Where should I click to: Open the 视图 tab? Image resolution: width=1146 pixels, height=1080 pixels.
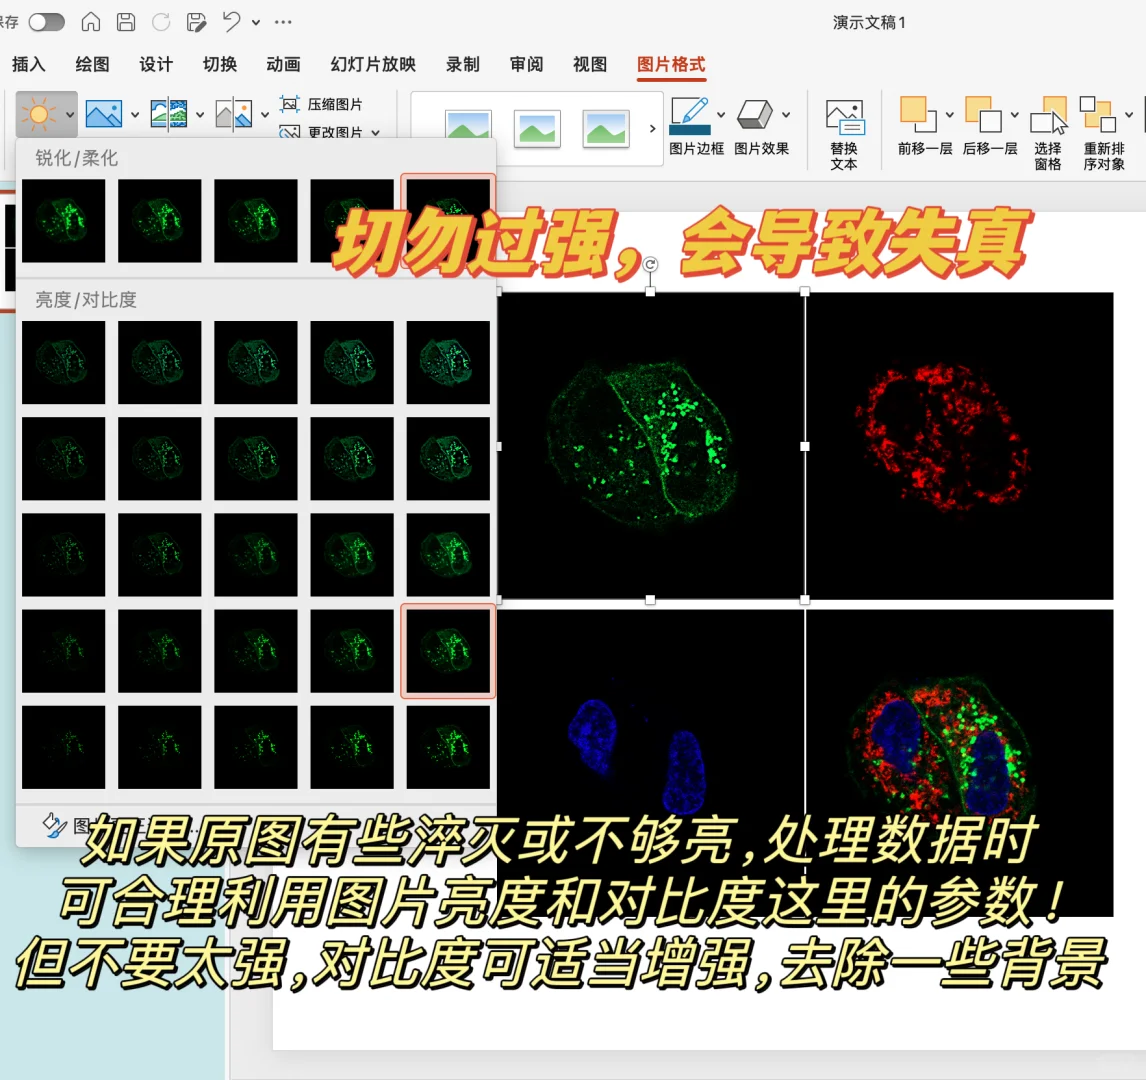(x=591, y=64)
